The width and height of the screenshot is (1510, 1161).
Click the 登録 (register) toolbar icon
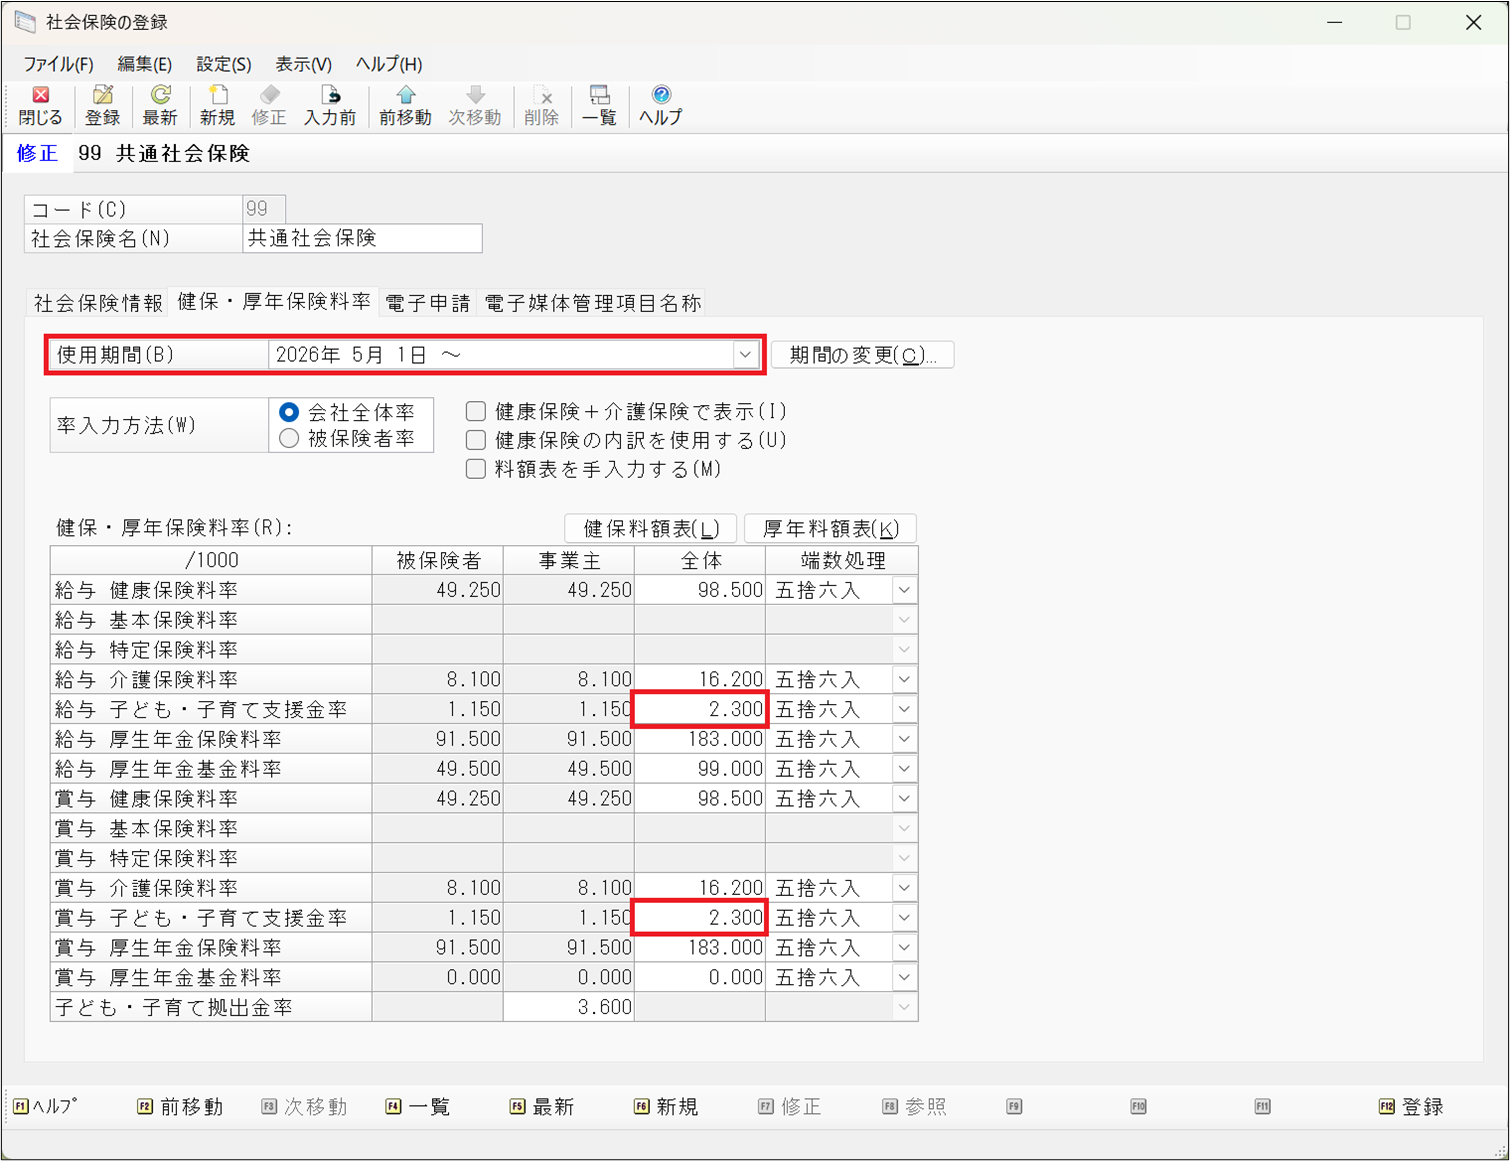[x=102, y=105]
